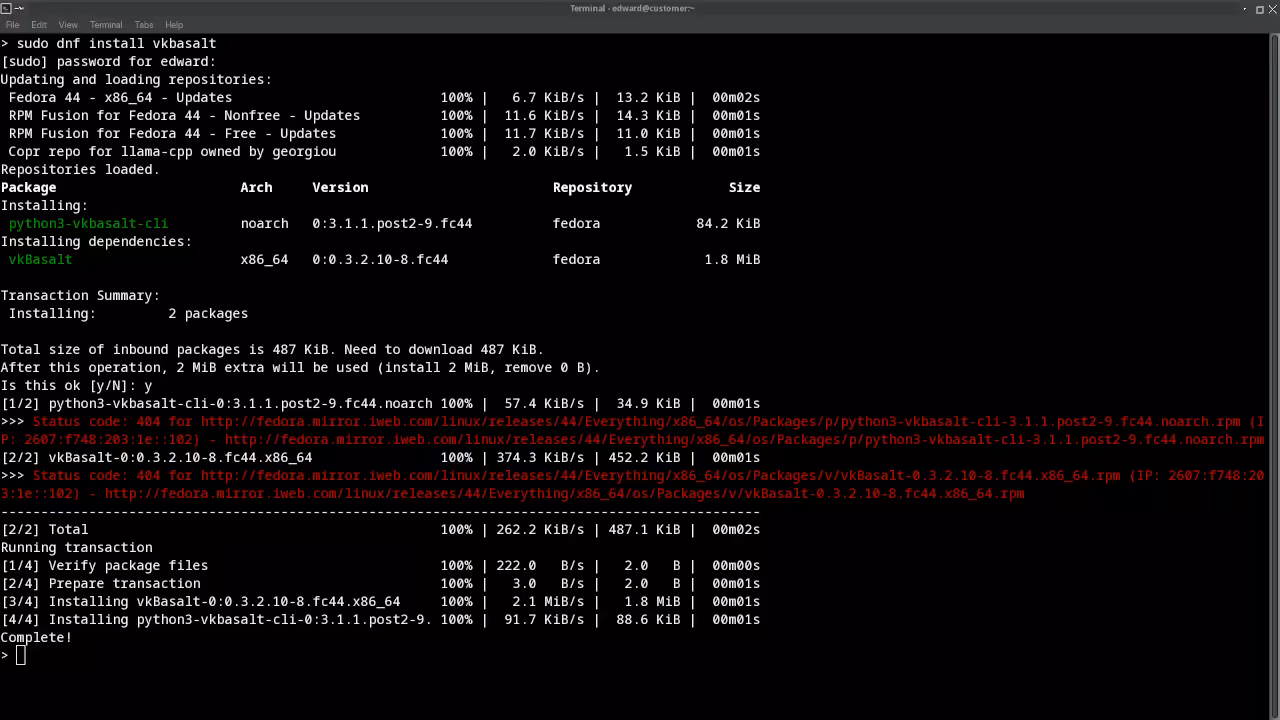This screenshot has width=1280, height=720.
Task: Click '[2/4] Prepare transaction' line
Action: tap(380, 583)
